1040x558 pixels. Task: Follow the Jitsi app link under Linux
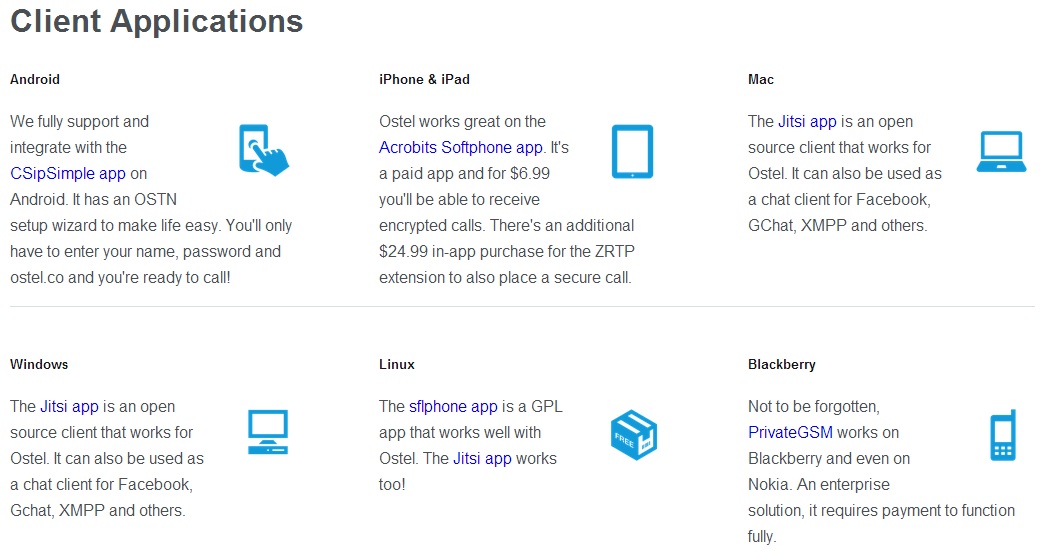click(x=482, y=458)
